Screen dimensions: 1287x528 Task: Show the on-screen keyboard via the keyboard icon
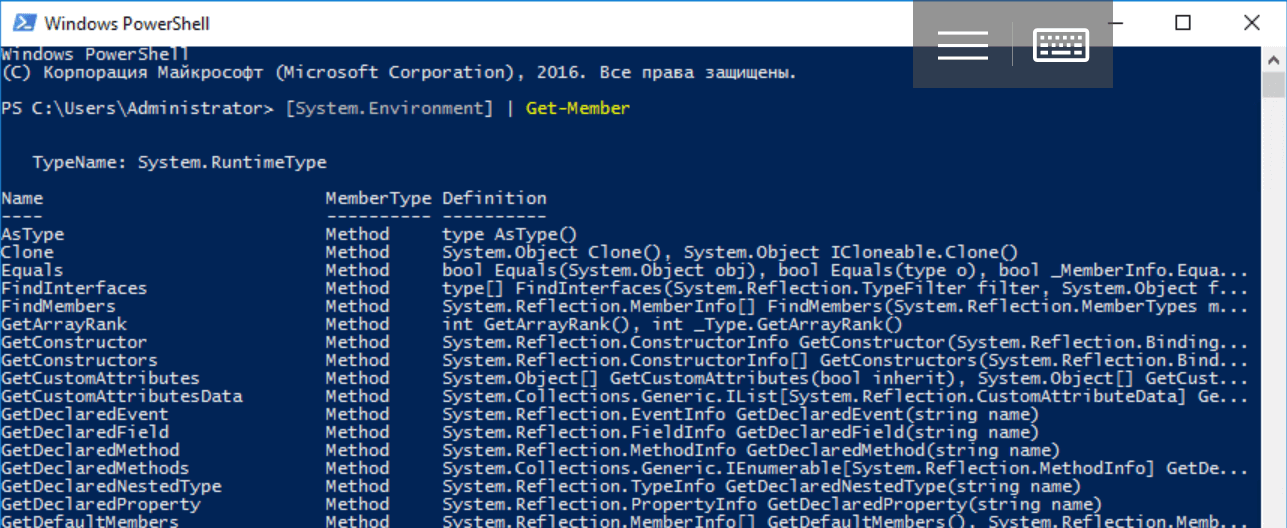(x=1061, y=45)
